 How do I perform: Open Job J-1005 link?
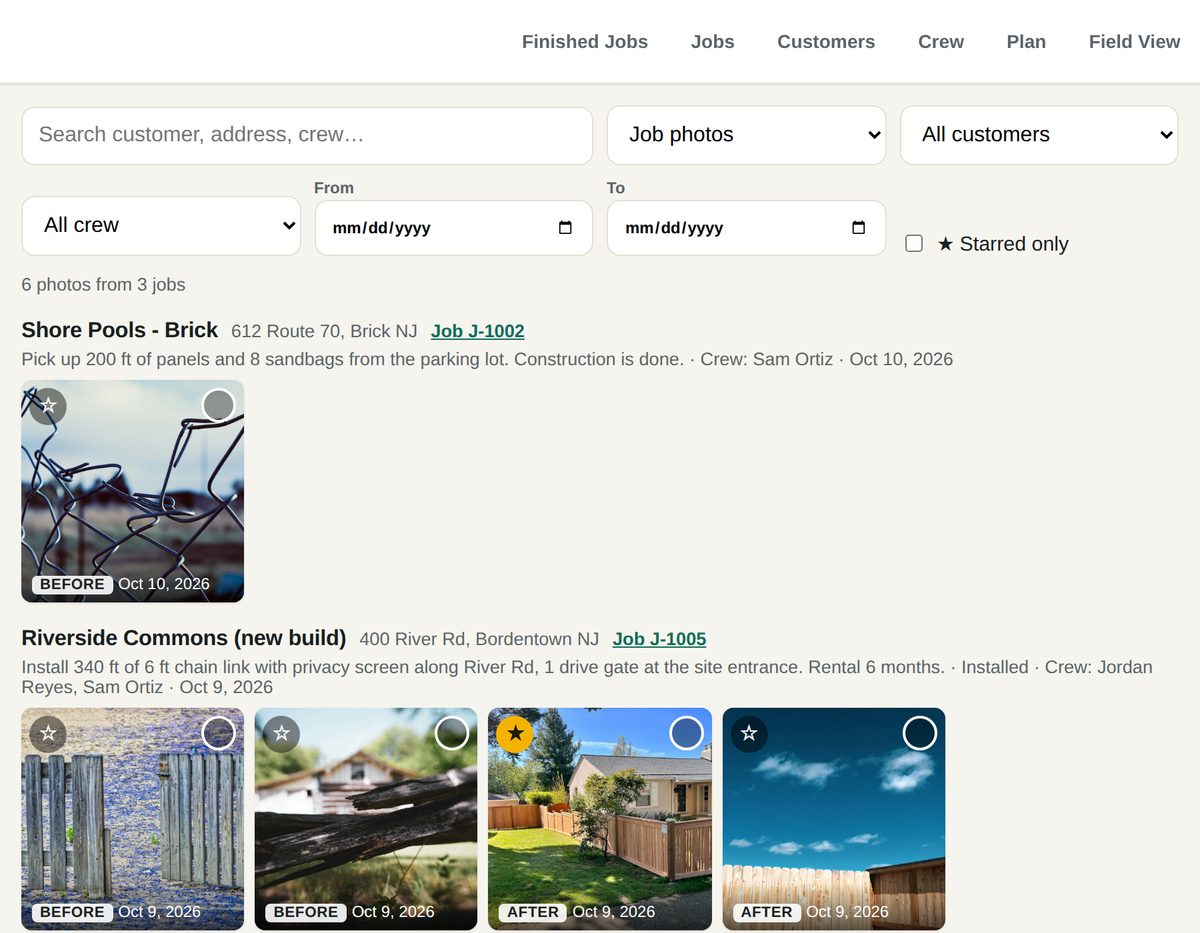tap(660, 639)
